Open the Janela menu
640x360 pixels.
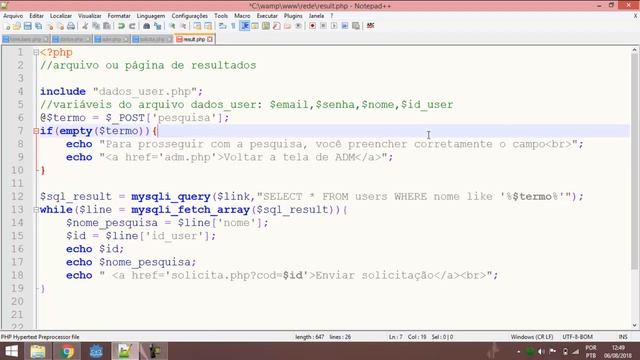tap(316, 16)
